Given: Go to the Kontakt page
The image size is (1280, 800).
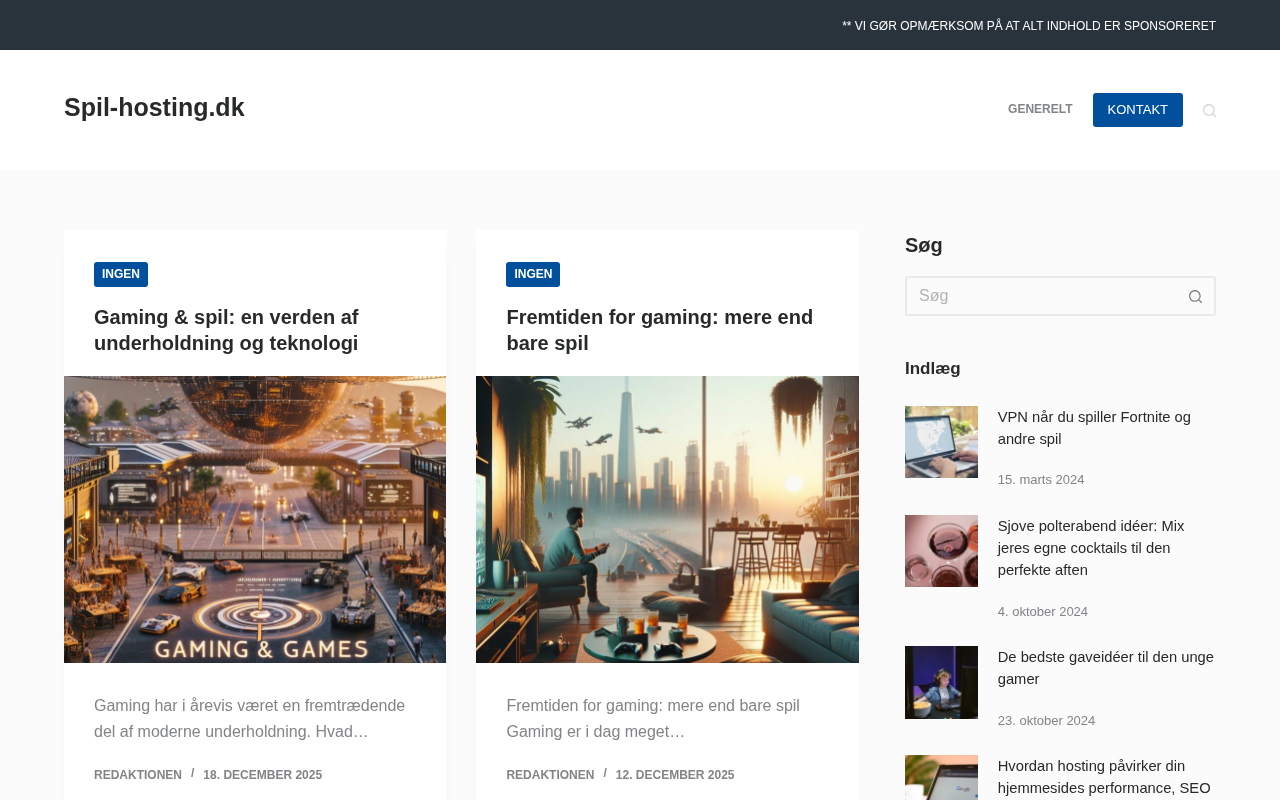Looking at the screenshot, I should point(1137,110).
